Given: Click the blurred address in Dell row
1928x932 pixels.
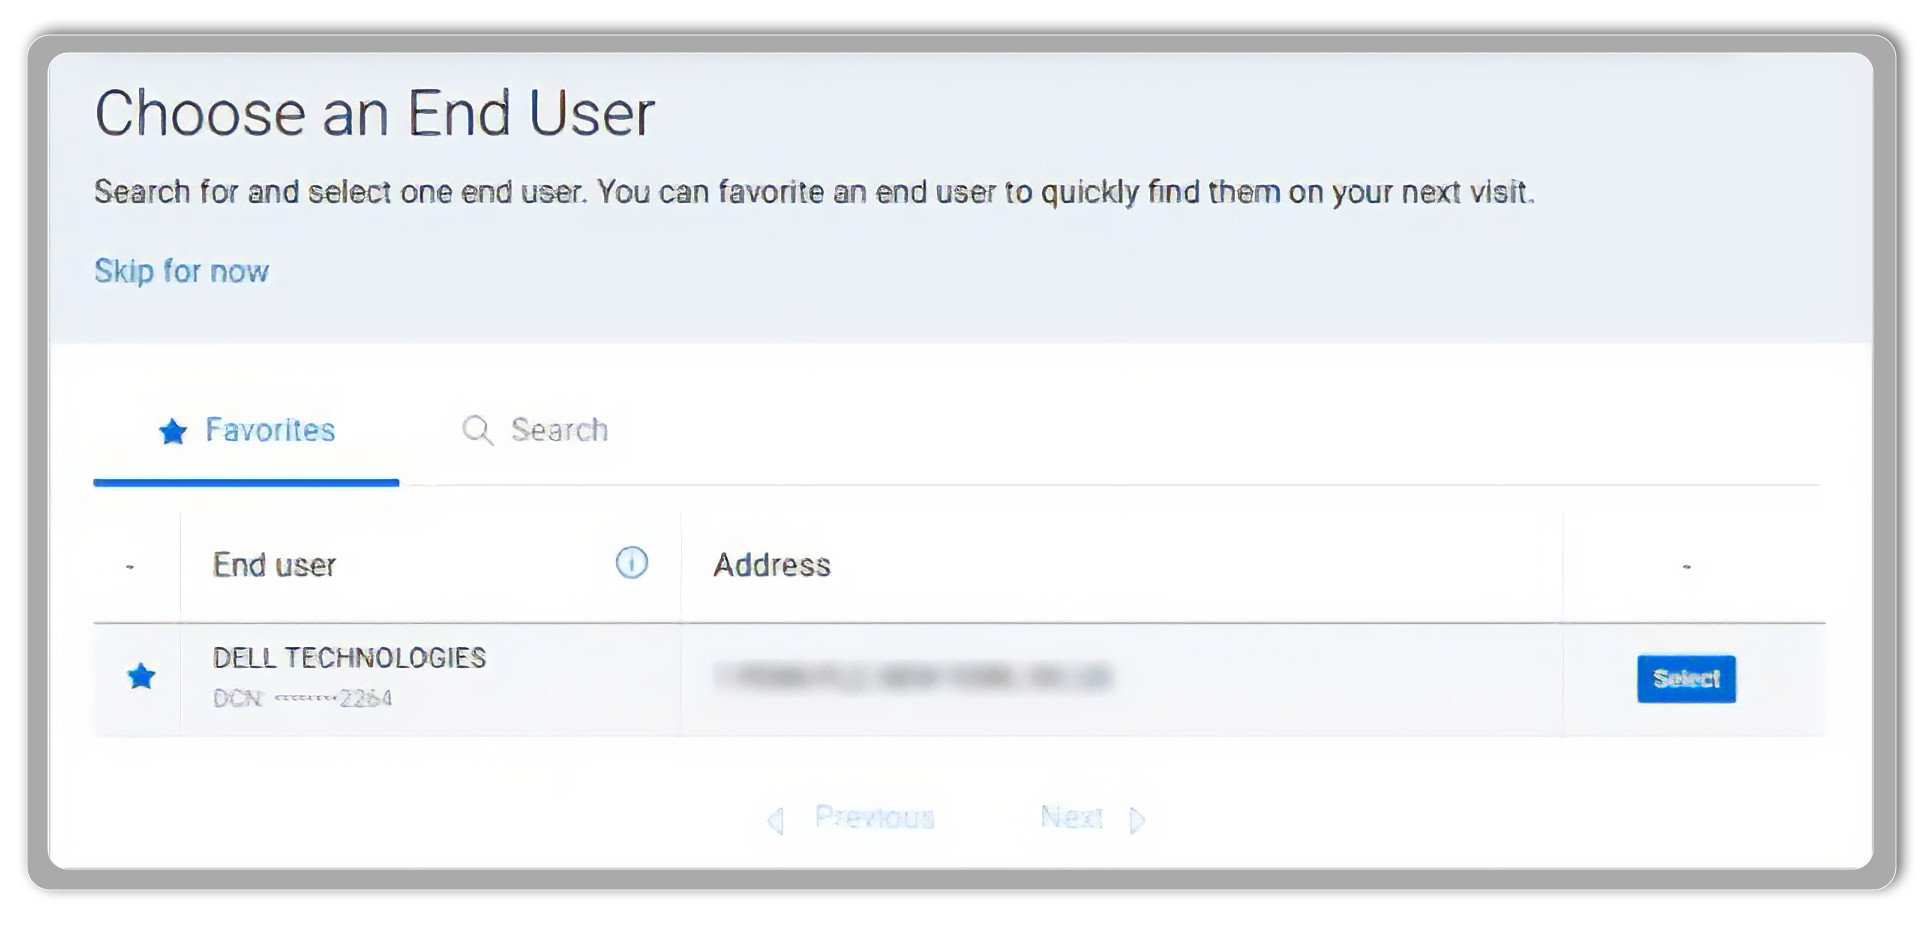Looking at the screenshot, I should click(912, 678).
